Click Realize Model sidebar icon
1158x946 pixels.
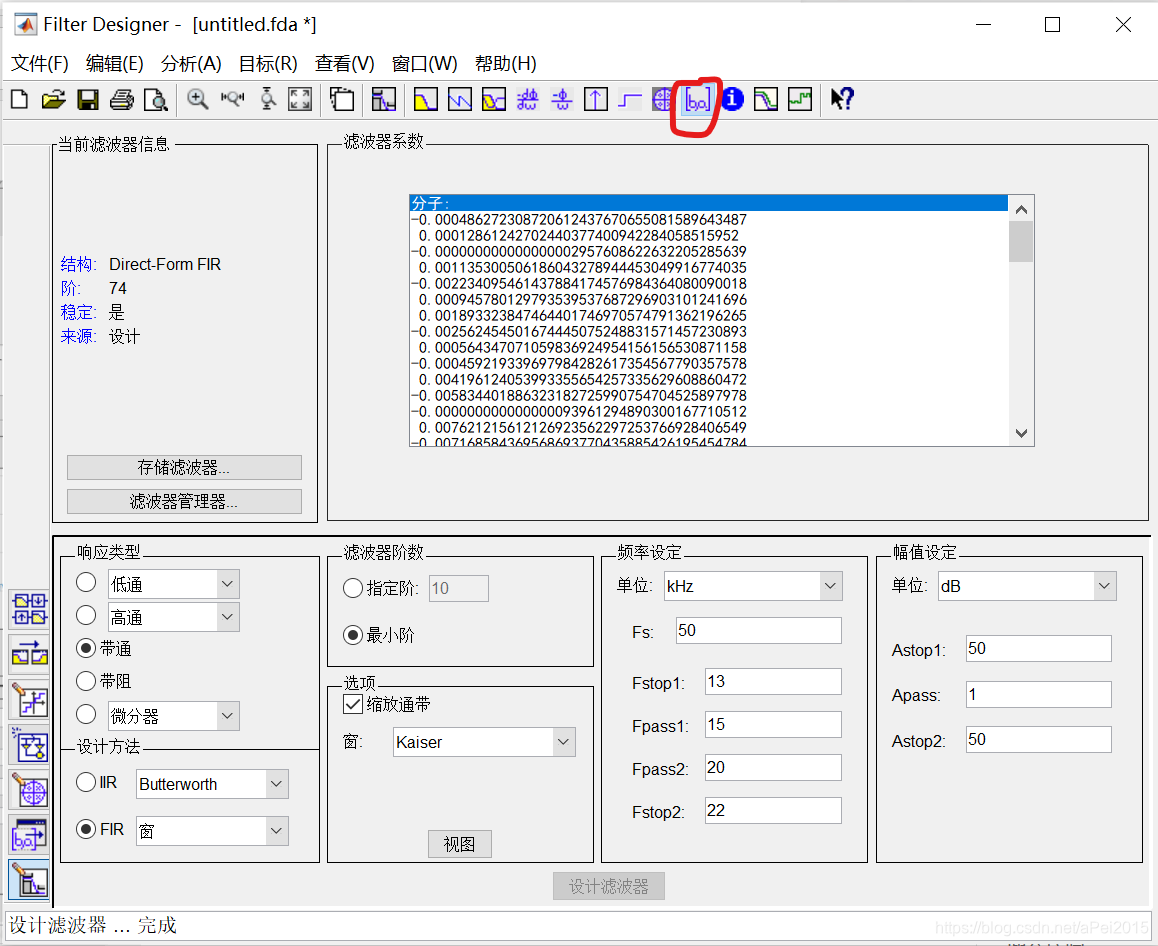coord(30,745)
